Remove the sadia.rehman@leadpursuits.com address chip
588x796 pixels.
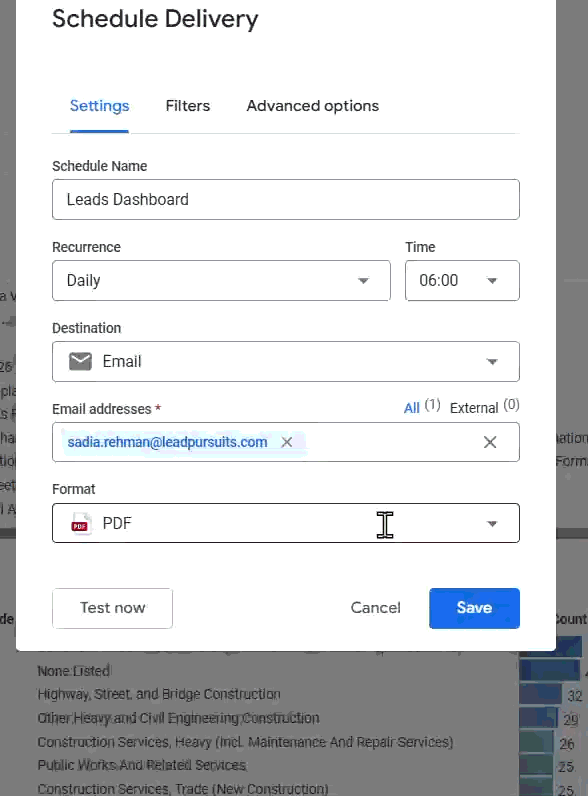(x=287, y=442)
